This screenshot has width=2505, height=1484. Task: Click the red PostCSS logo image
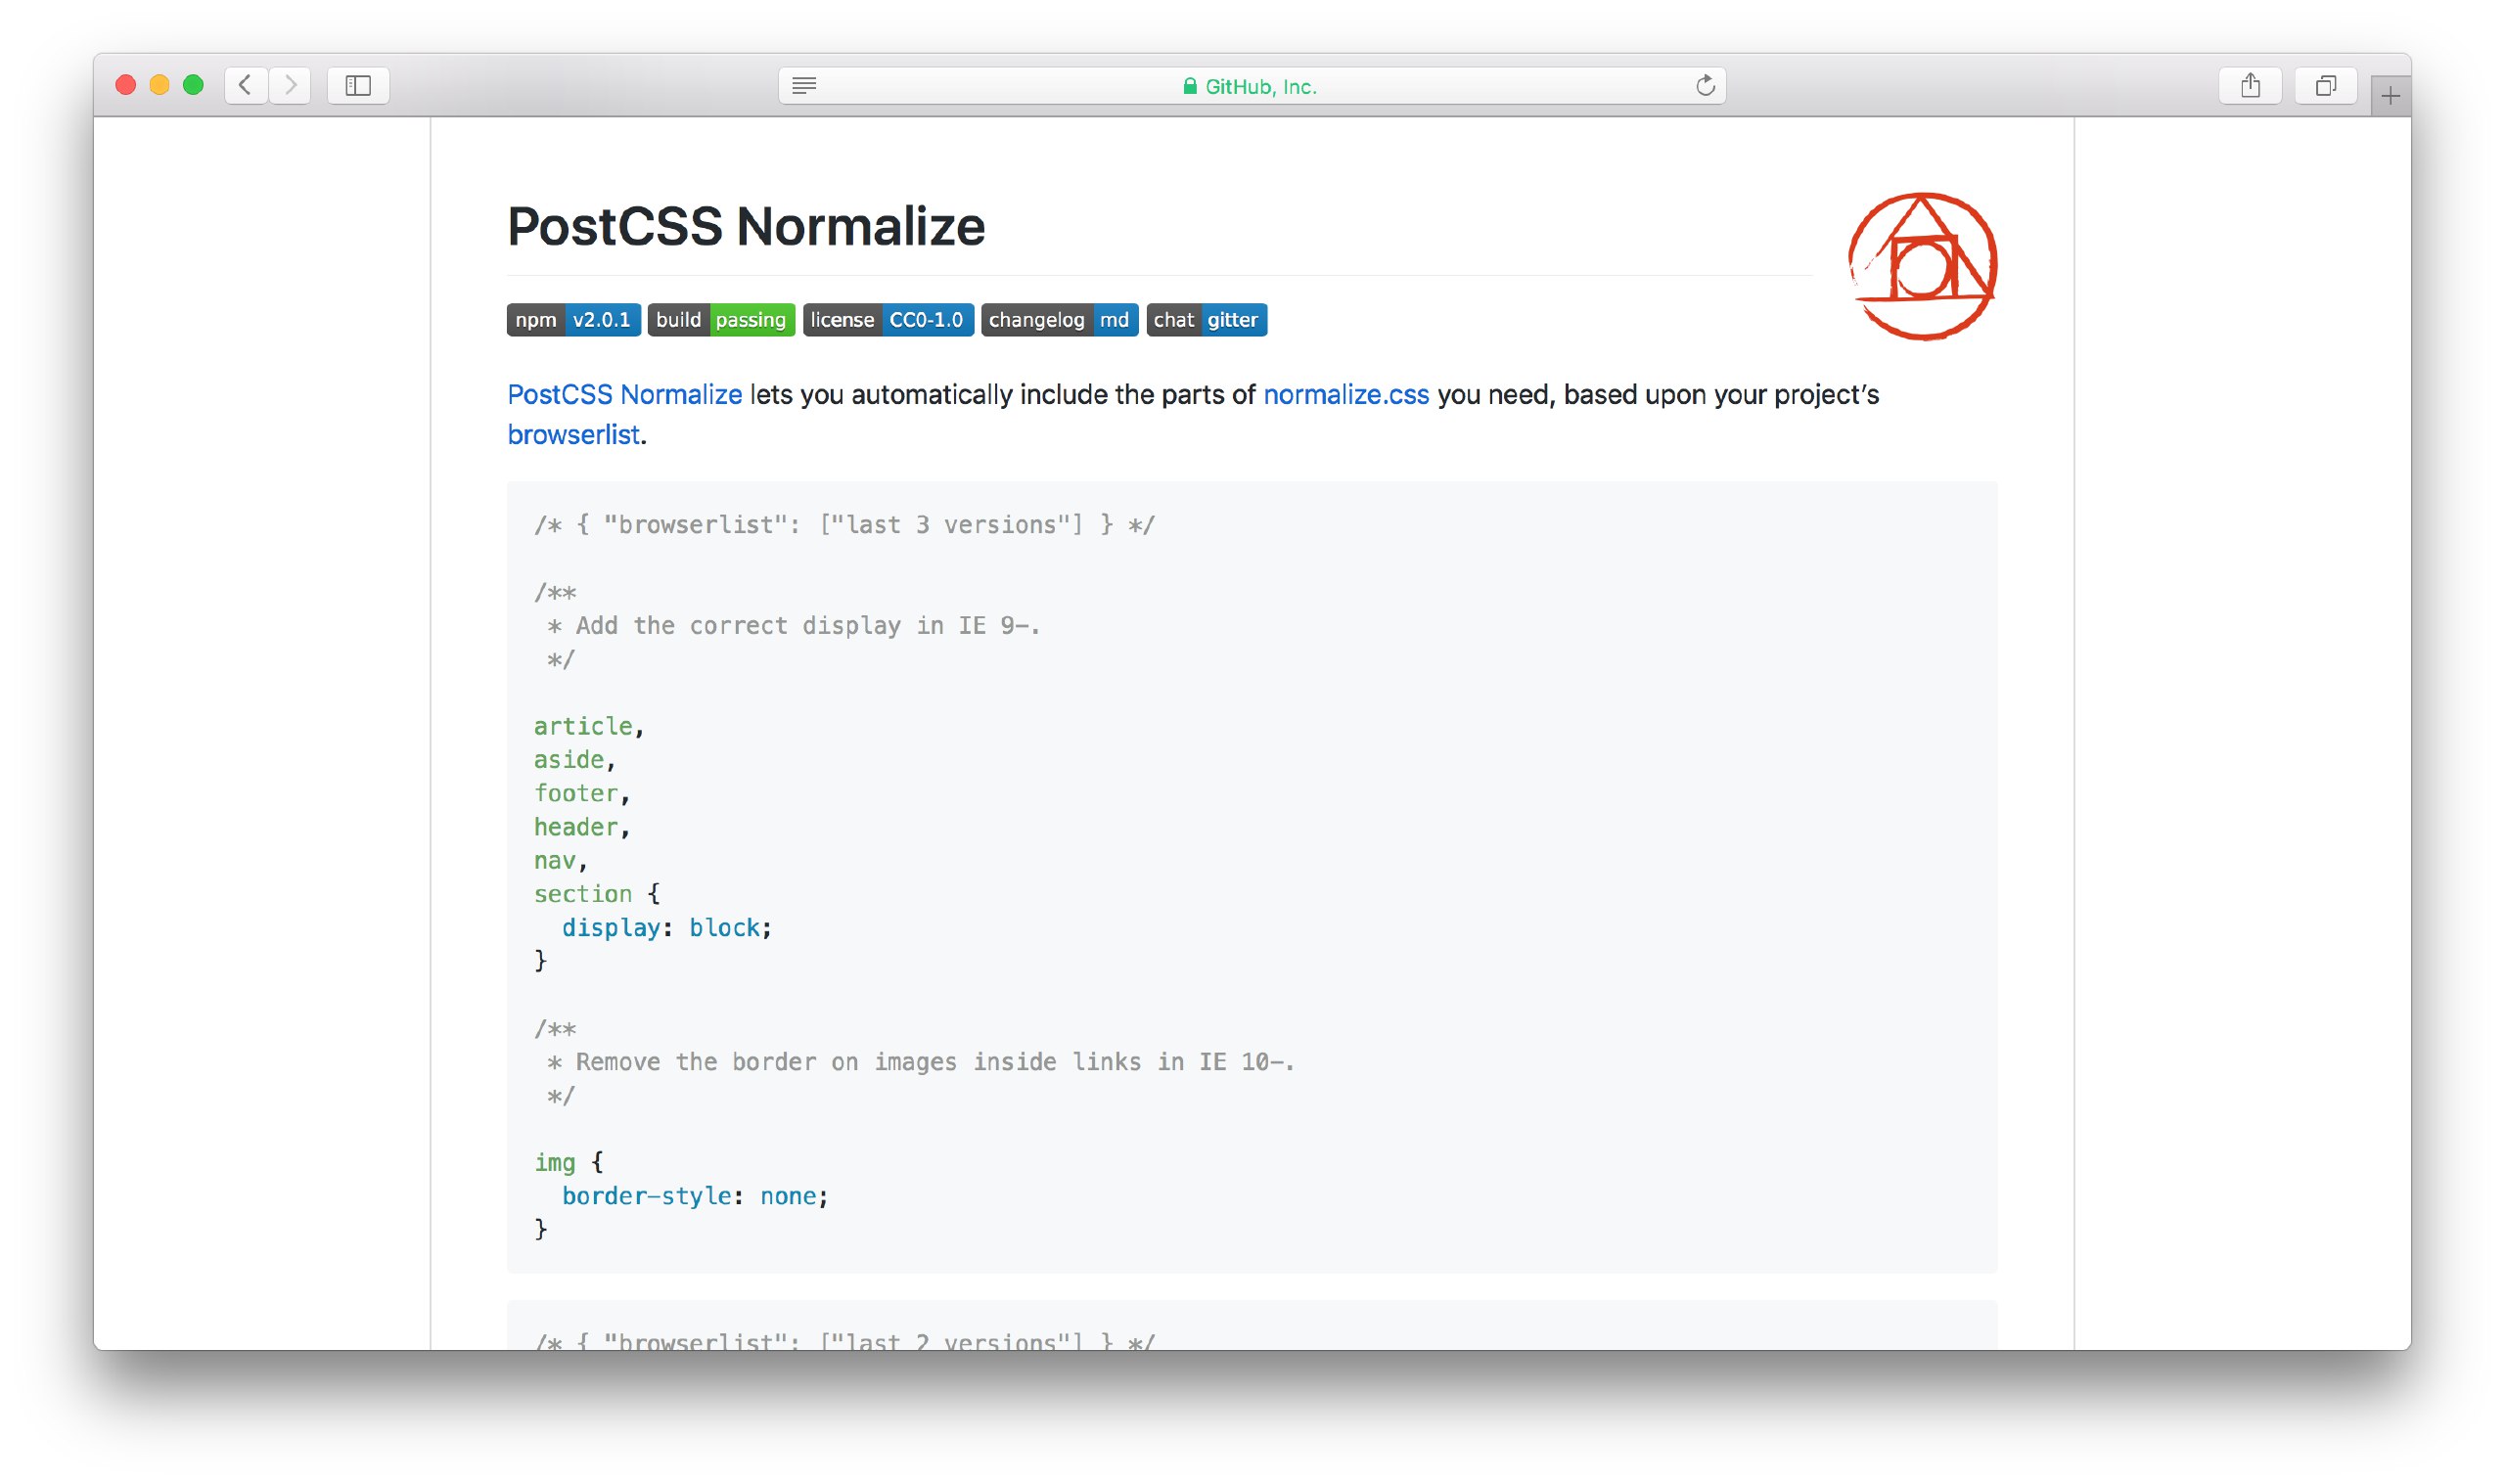[x=1922, y=266]
